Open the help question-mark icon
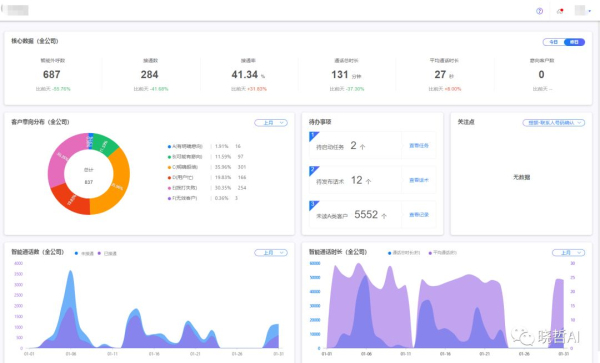Image resolution: width=600 pixels, height=363 pixels. tap(539, 11)
